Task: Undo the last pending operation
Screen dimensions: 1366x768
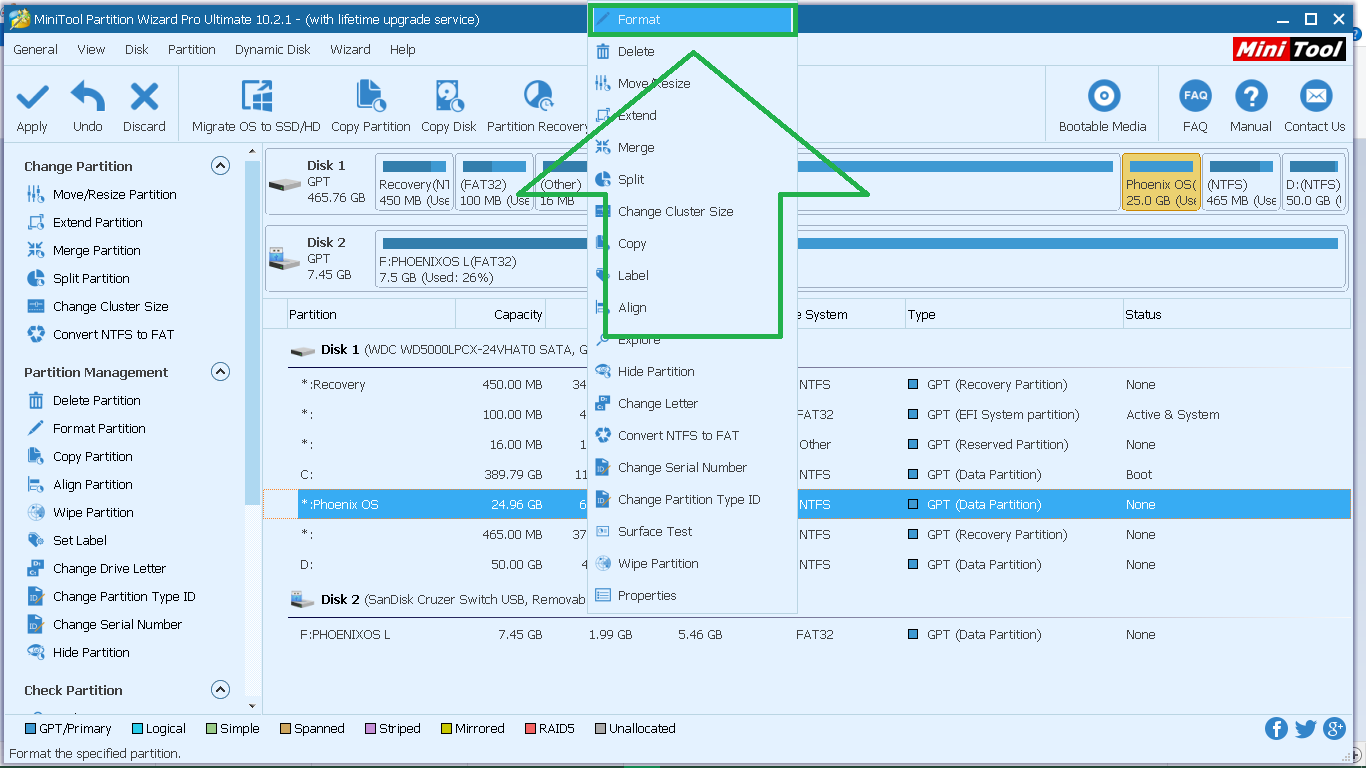Action: [x=88, y=106]
